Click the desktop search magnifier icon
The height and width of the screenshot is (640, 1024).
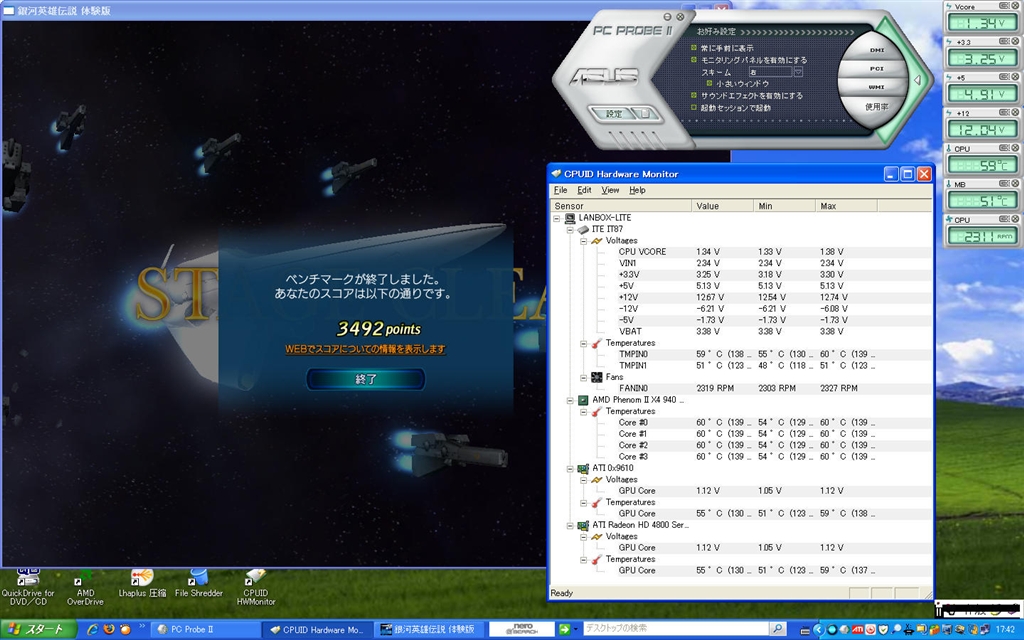[777, 629]
